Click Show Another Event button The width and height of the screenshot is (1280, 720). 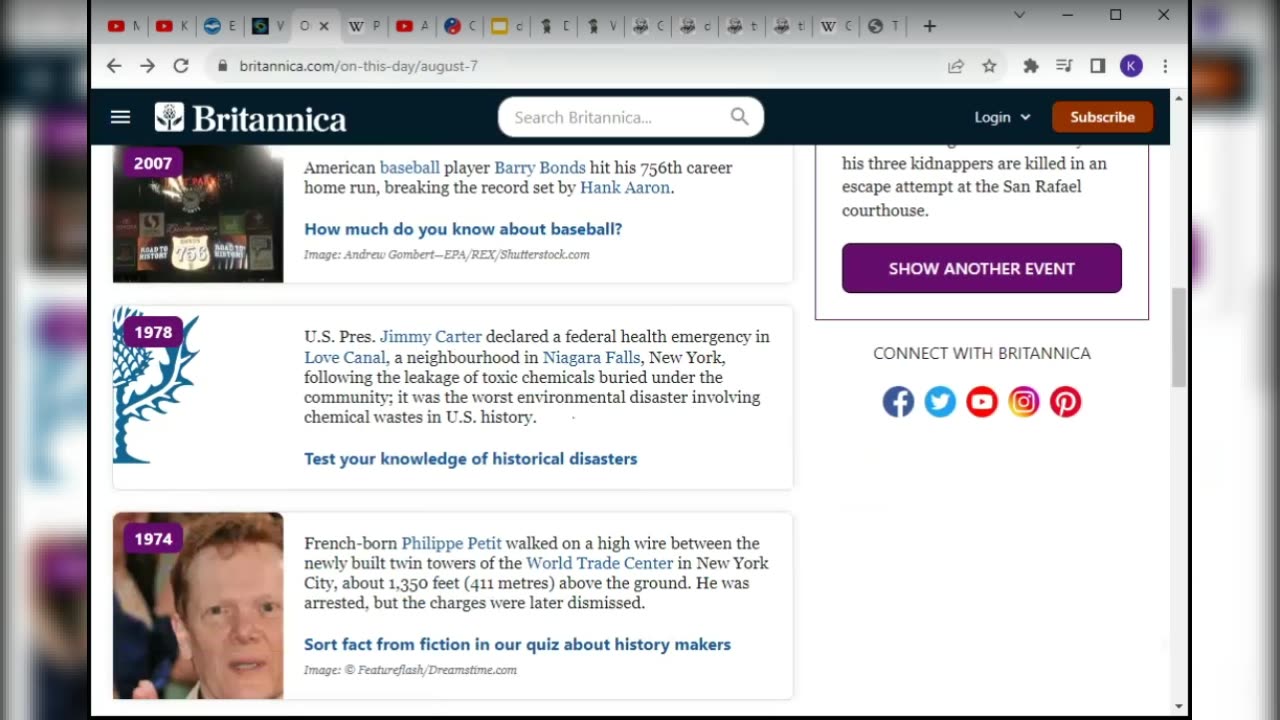981,268
